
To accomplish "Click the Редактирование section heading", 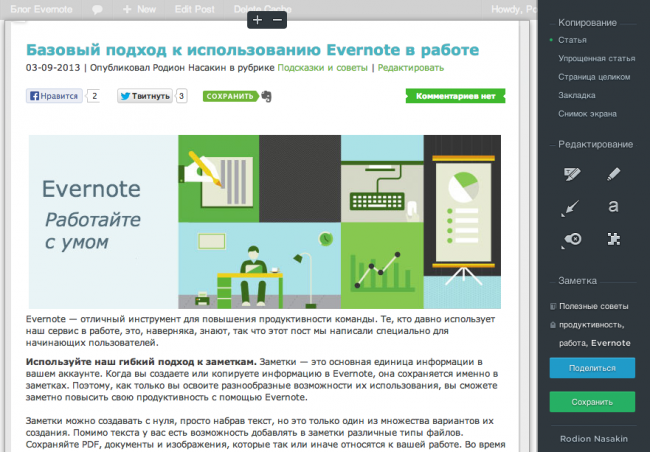I will click(x=595, y=144).
